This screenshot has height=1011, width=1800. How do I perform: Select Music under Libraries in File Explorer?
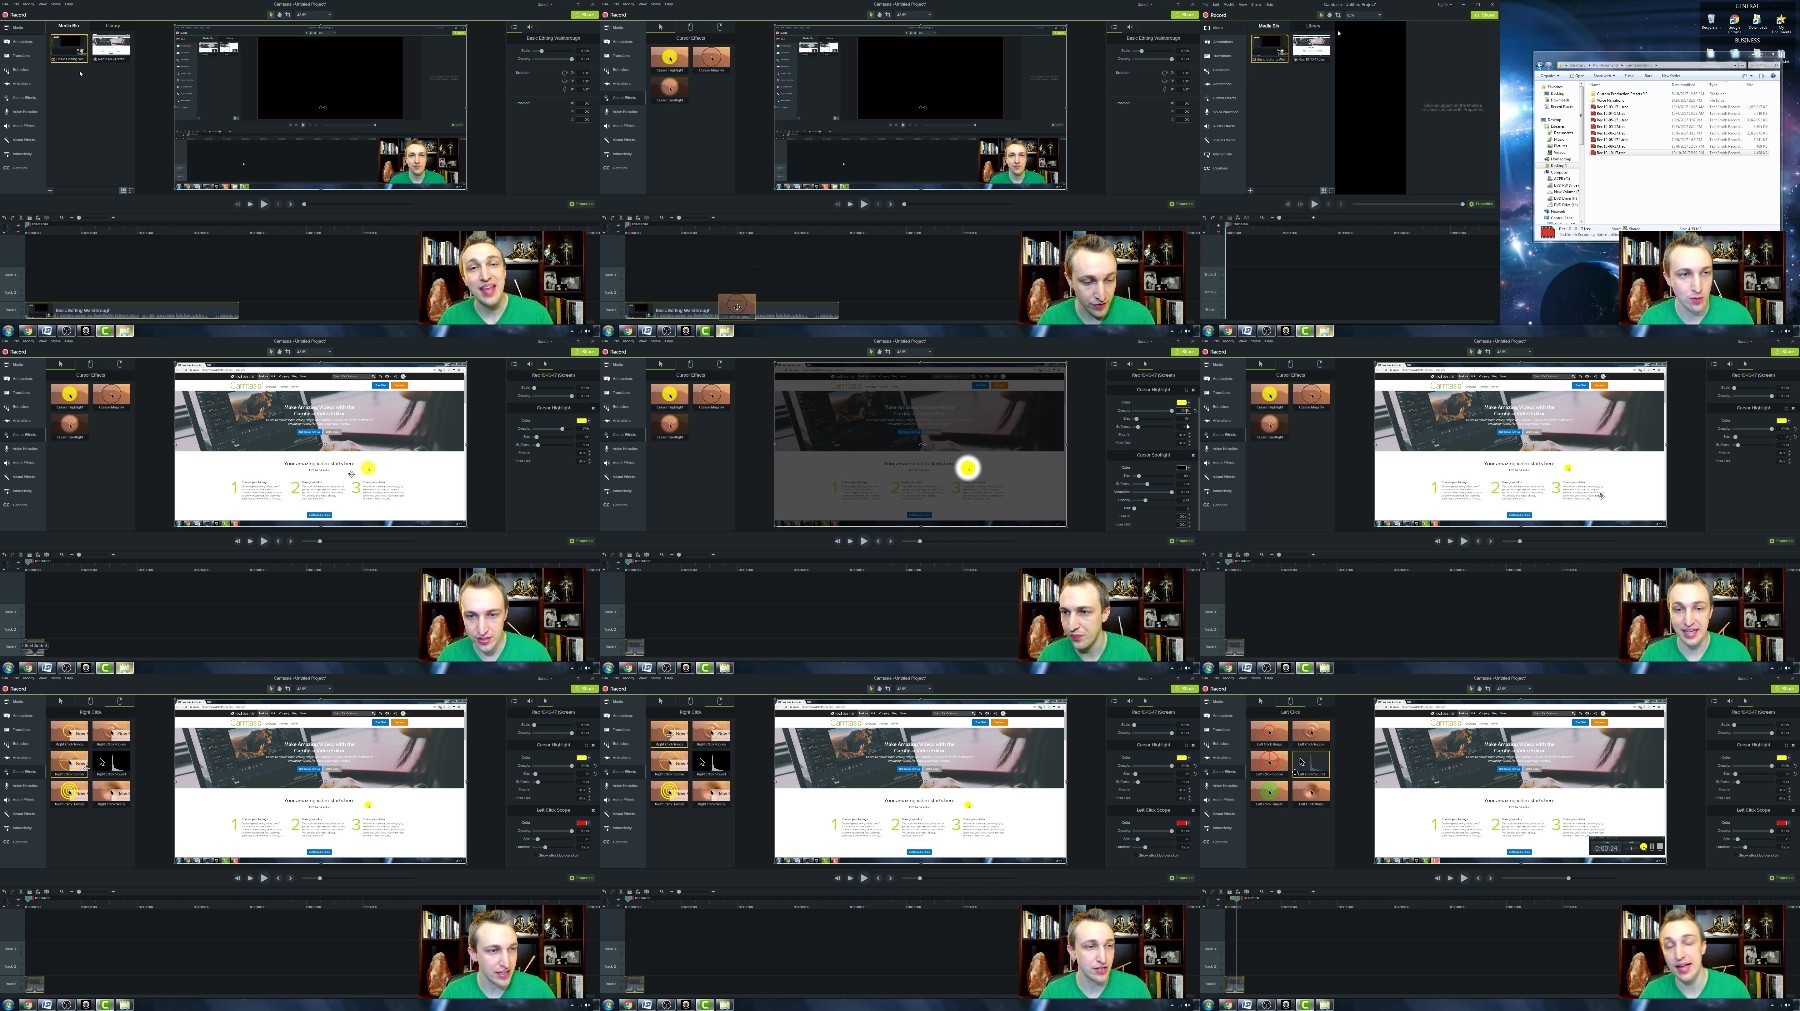pyautogui.click(x=1557, y=139)
